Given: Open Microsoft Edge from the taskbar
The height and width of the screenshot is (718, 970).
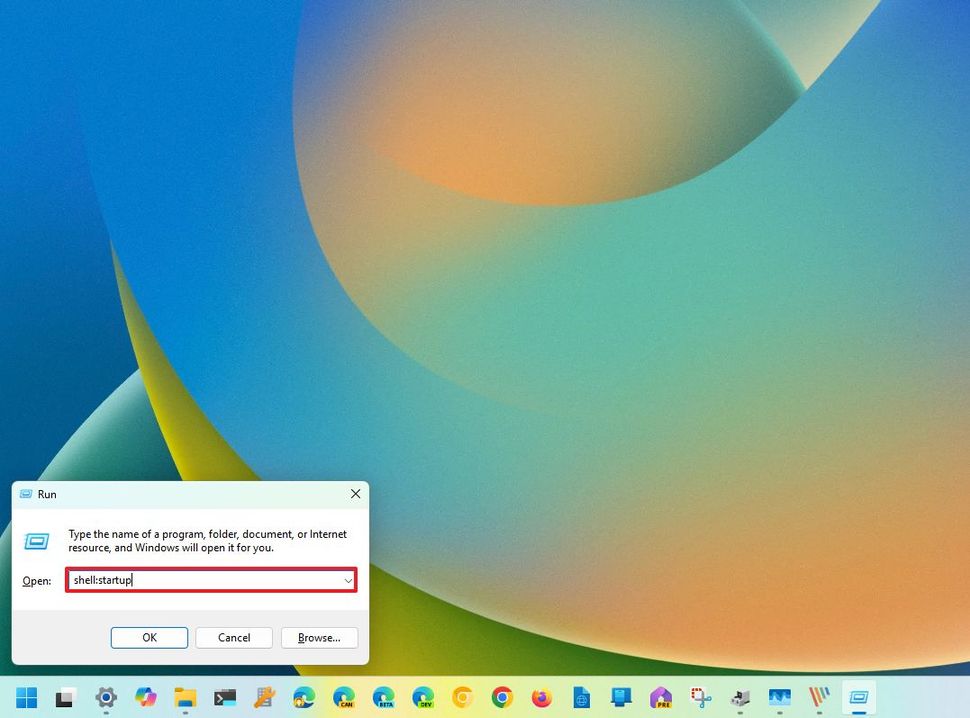Looking at the screenshot, I should [304, 697].
